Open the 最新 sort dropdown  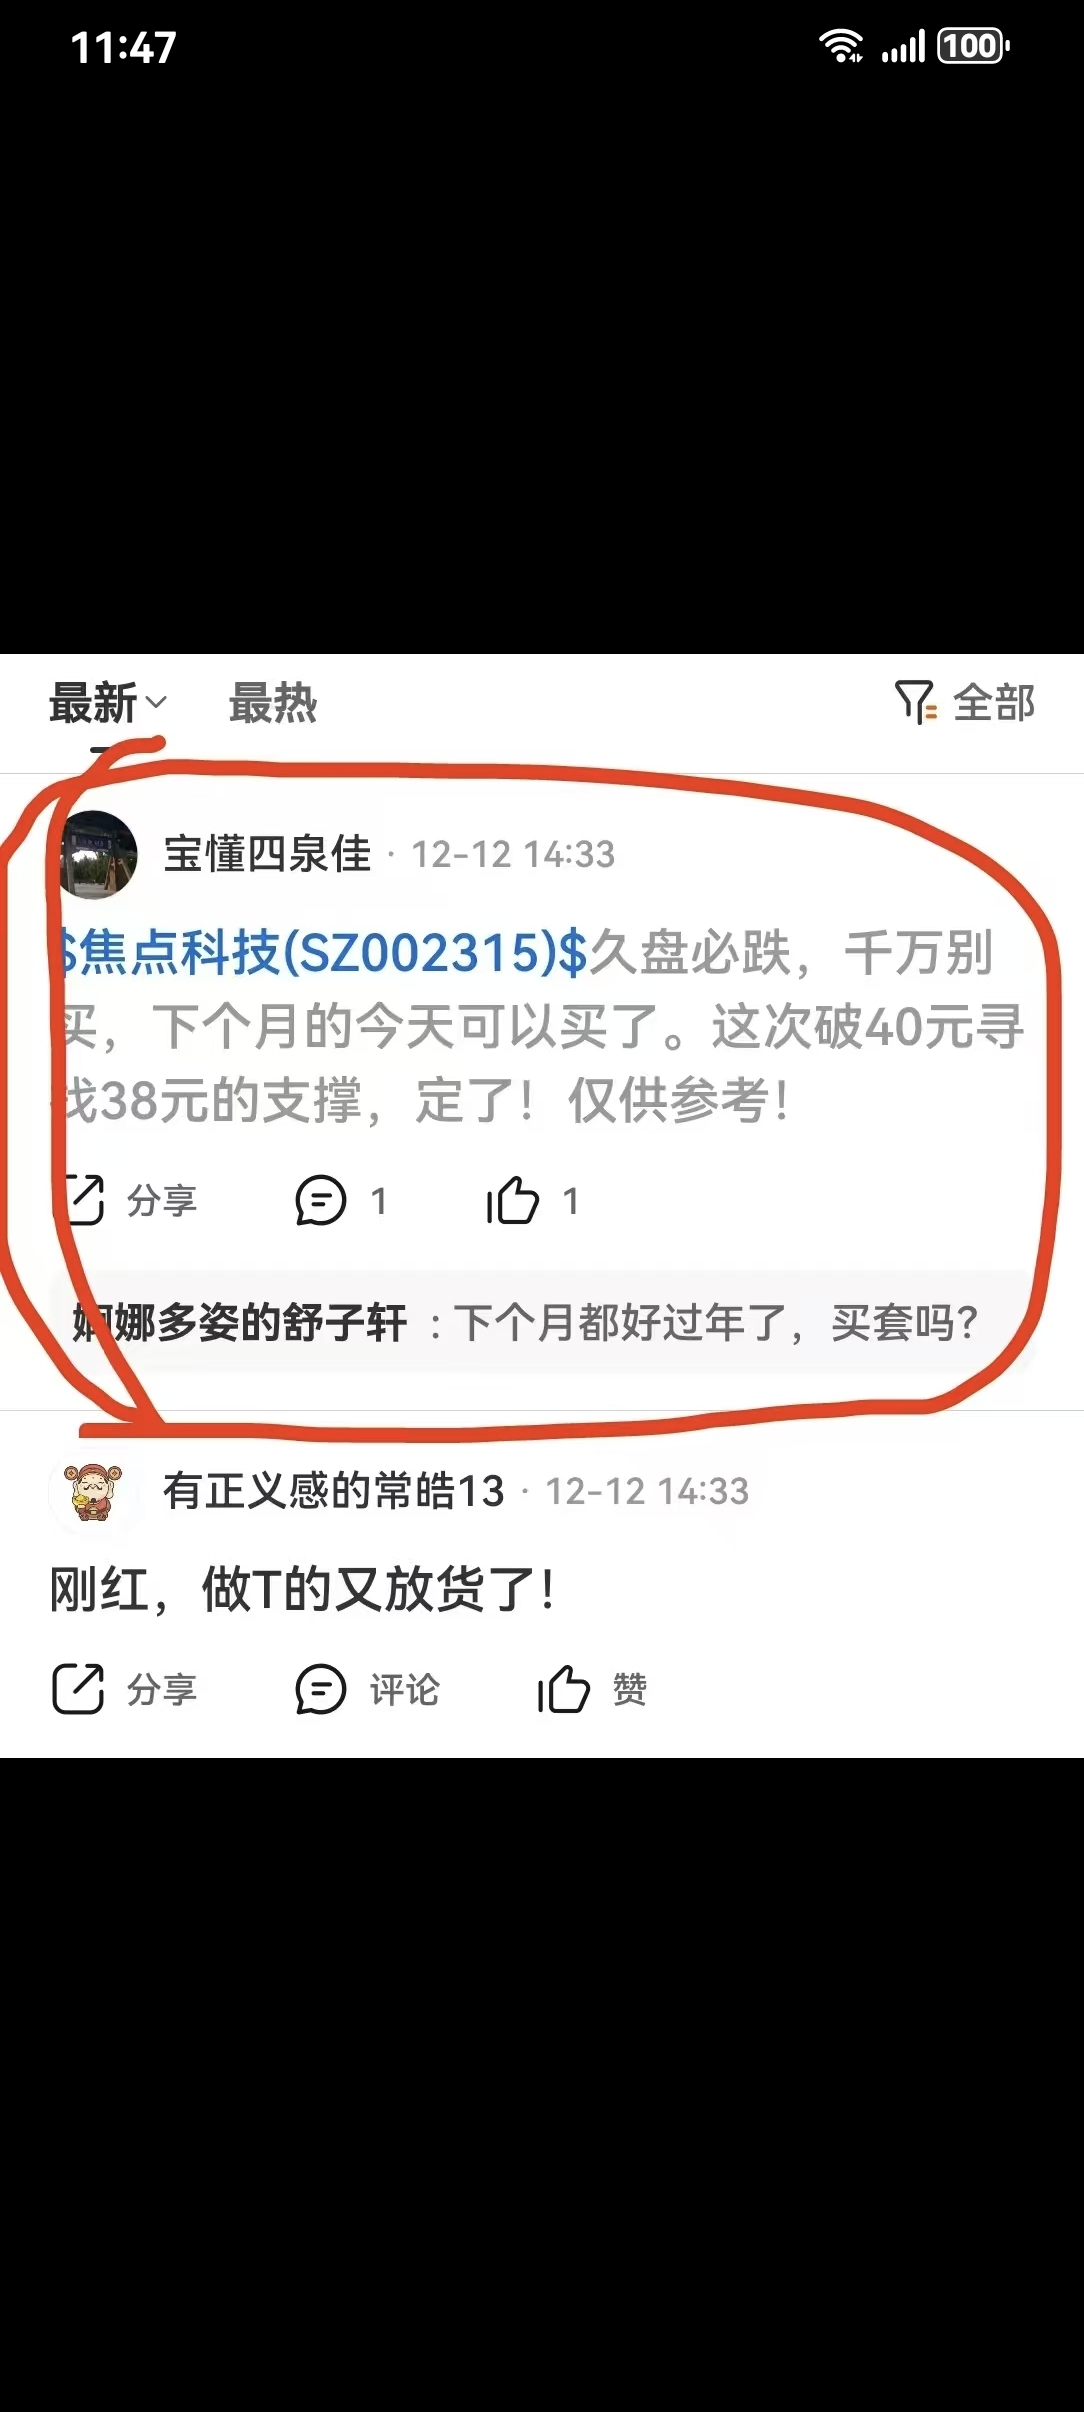pos(108,703)
